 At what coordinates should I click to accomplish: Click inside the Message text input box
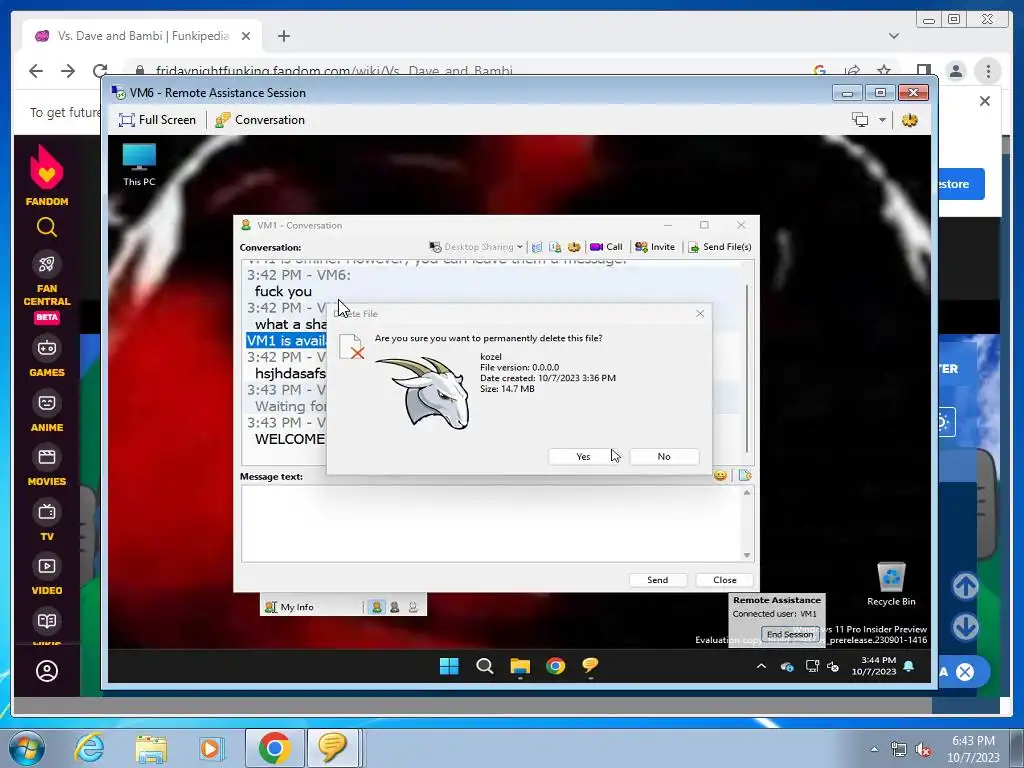(493, 523)
